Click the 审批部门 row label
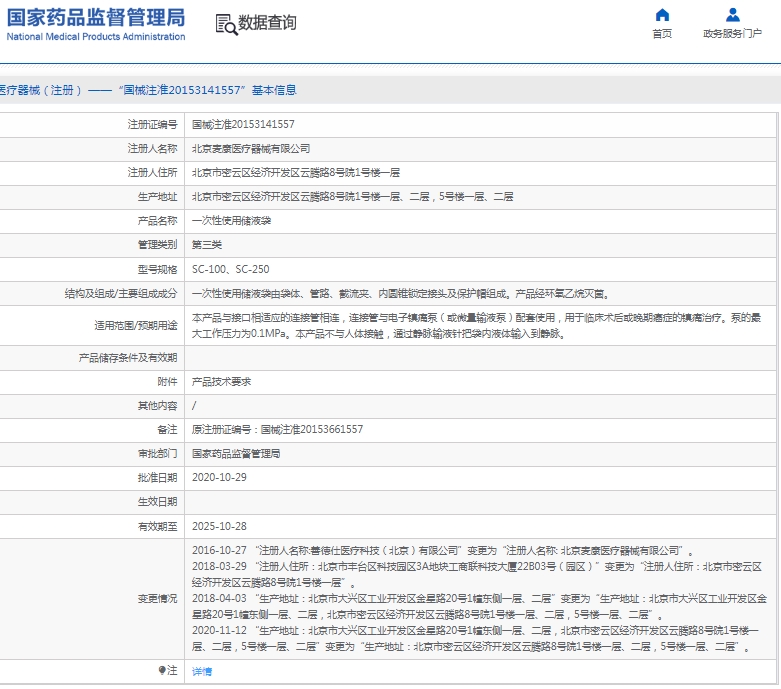 pos(157,453)
